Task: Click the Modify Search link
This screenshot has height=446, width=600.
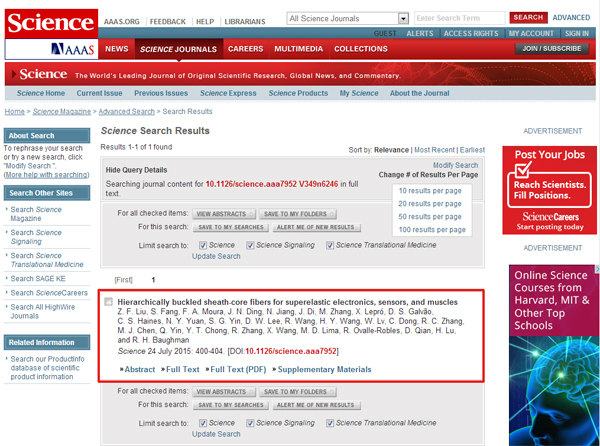Action: click(455, 165)
